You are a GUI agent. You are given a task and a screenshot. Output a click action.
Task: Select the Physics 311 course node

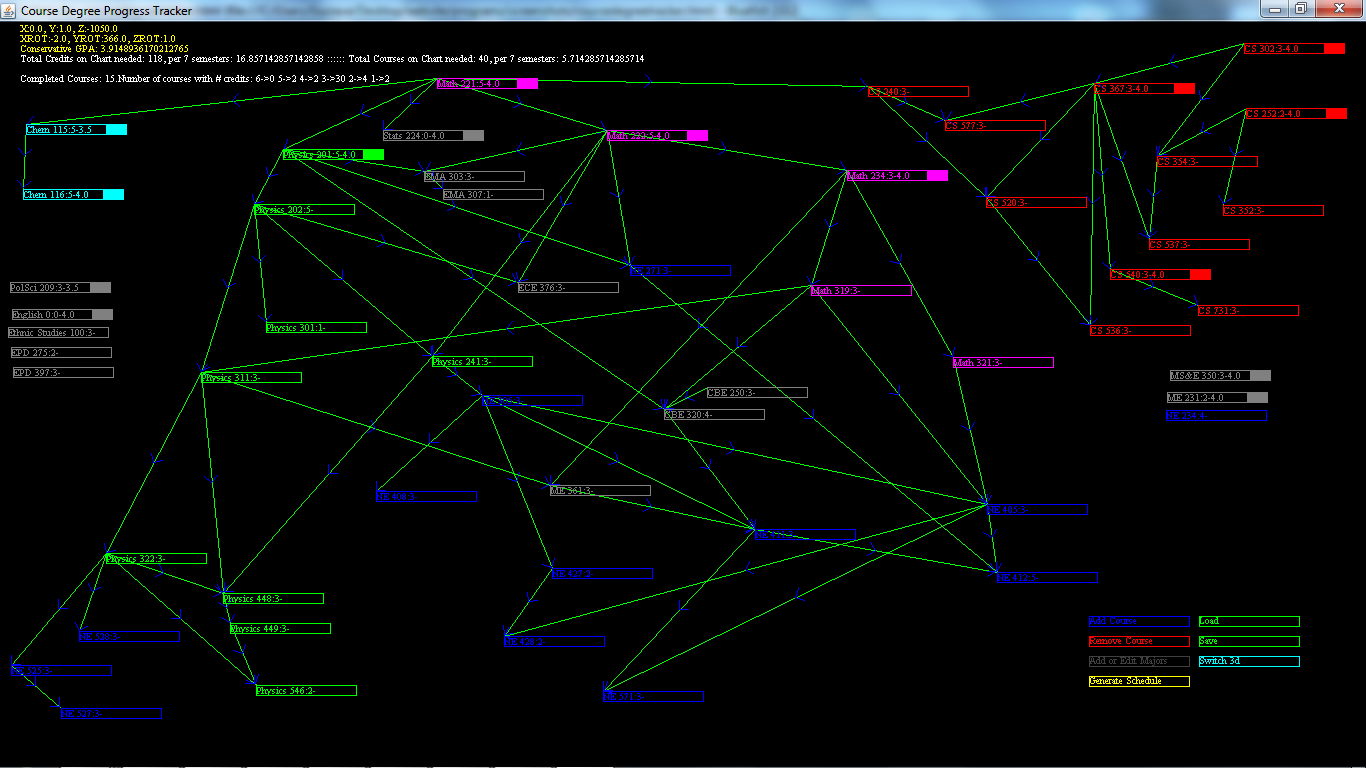click(251, 378)
